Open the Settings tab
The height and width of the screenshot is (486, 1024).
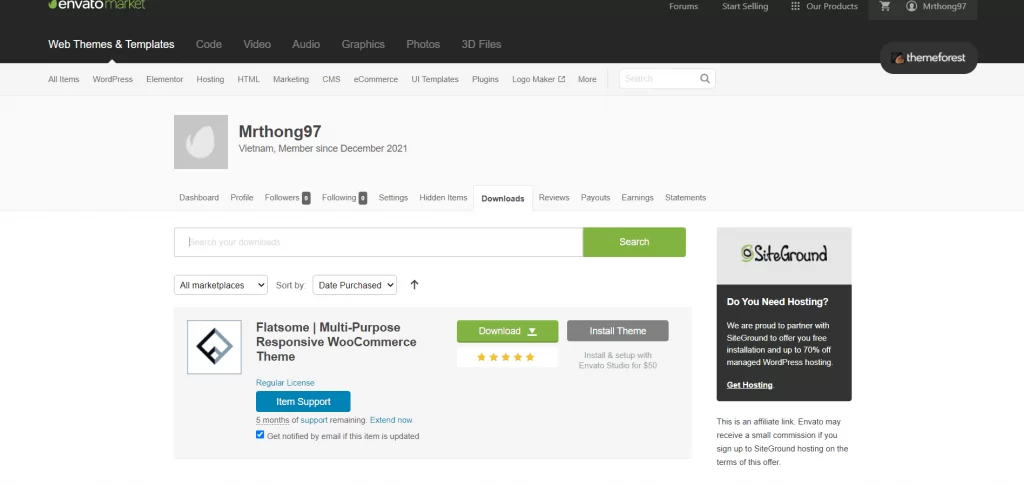(x=393, y=197)
